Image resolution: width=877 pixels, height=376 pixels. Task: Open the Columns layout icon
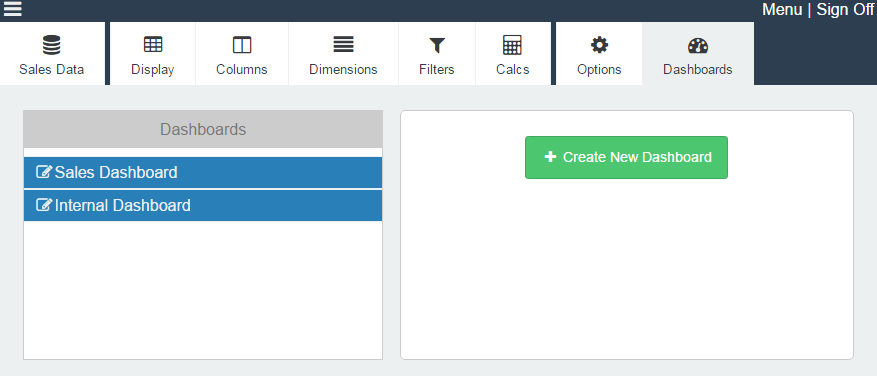242,45
